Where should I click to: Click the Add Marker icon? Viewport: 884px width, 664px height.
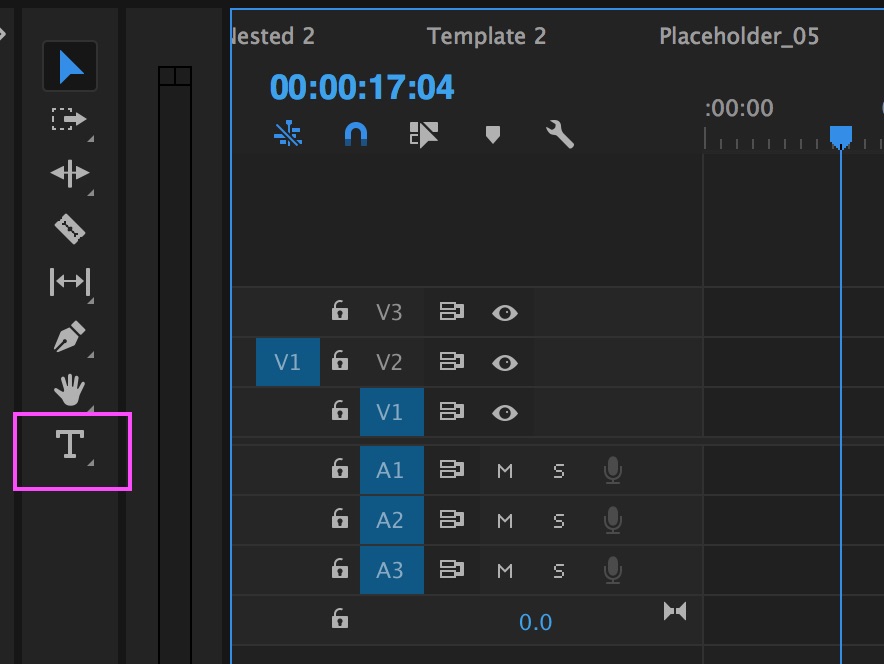(491, 136)
